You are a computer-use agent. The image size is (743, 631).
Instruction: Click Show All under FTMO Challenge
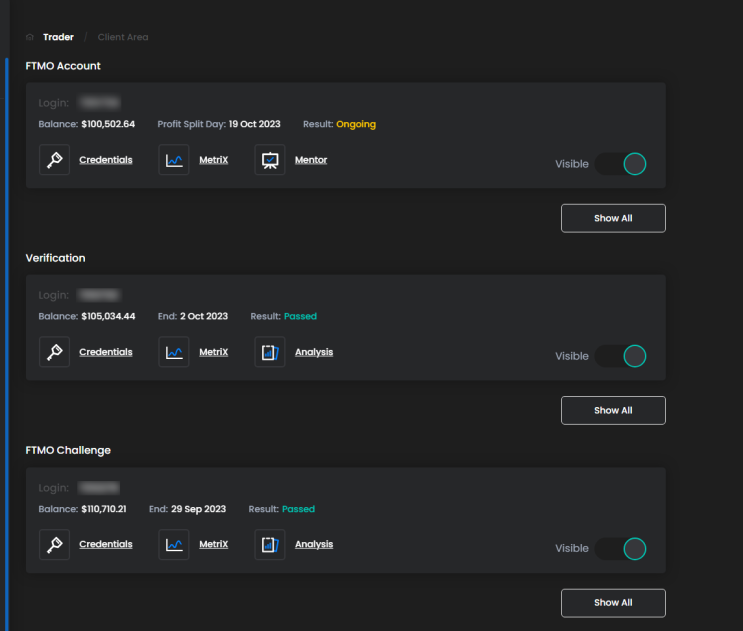pyautogui.click(x=613, y=603)
